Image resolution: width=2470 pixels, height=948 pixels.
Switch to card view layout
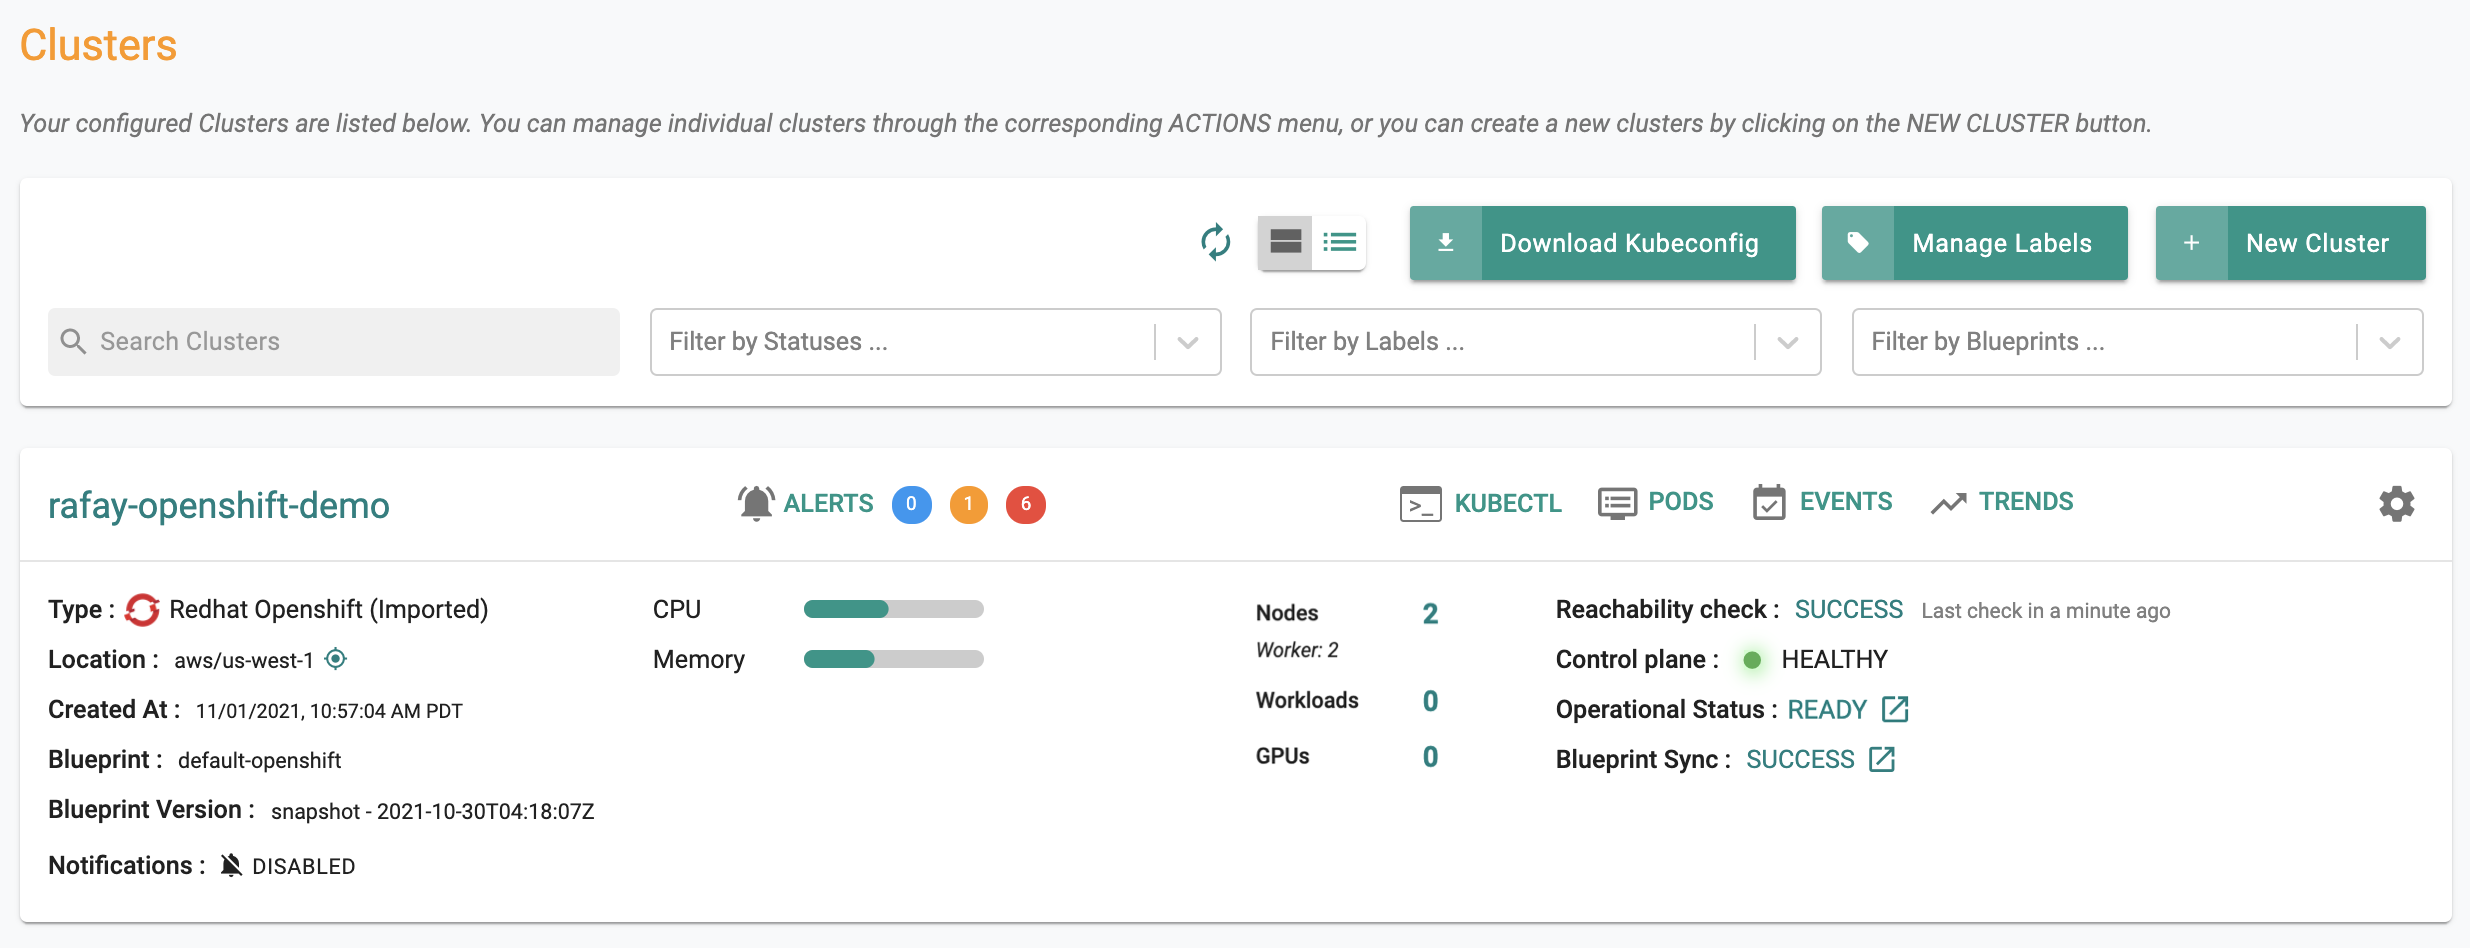point(1285,242)
